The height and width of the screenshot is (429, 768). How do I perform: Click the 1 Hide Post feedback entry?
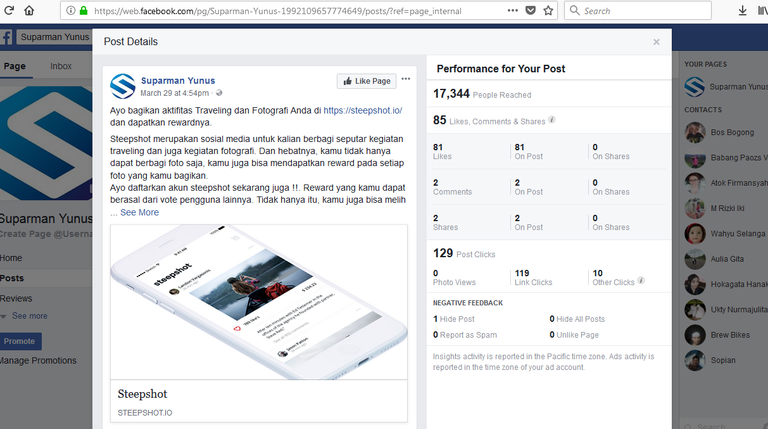click(454, 319)
